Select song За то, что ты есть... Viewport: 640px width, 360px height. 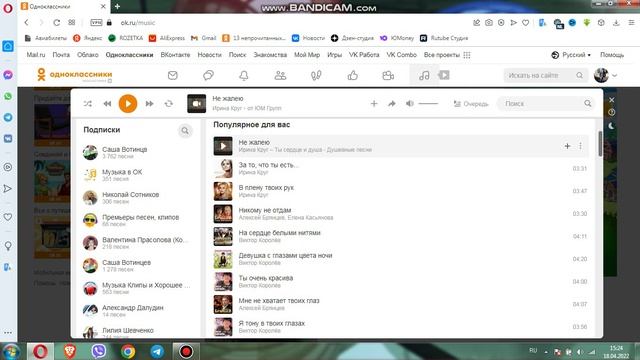click(268, 165)
